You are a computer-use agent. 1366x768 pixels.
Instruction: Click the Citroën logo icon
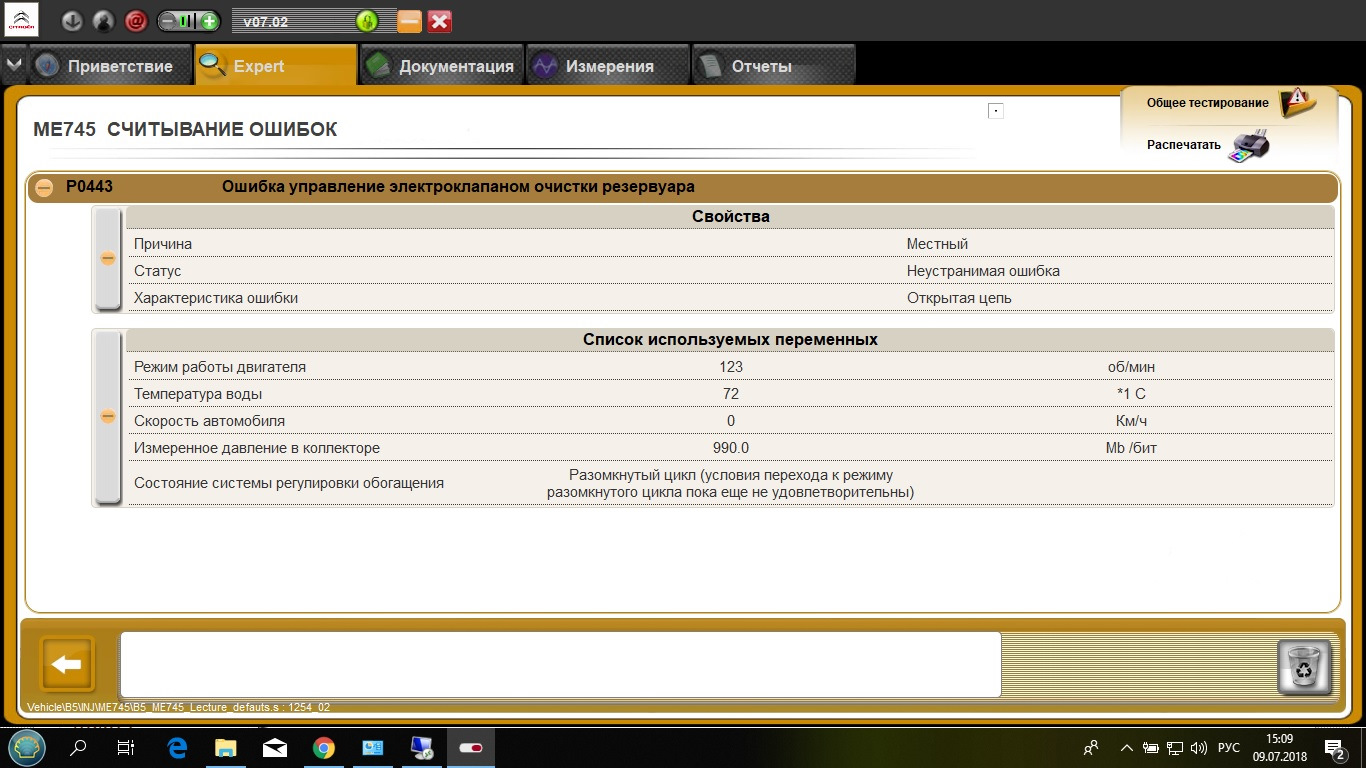pos(21,20)
